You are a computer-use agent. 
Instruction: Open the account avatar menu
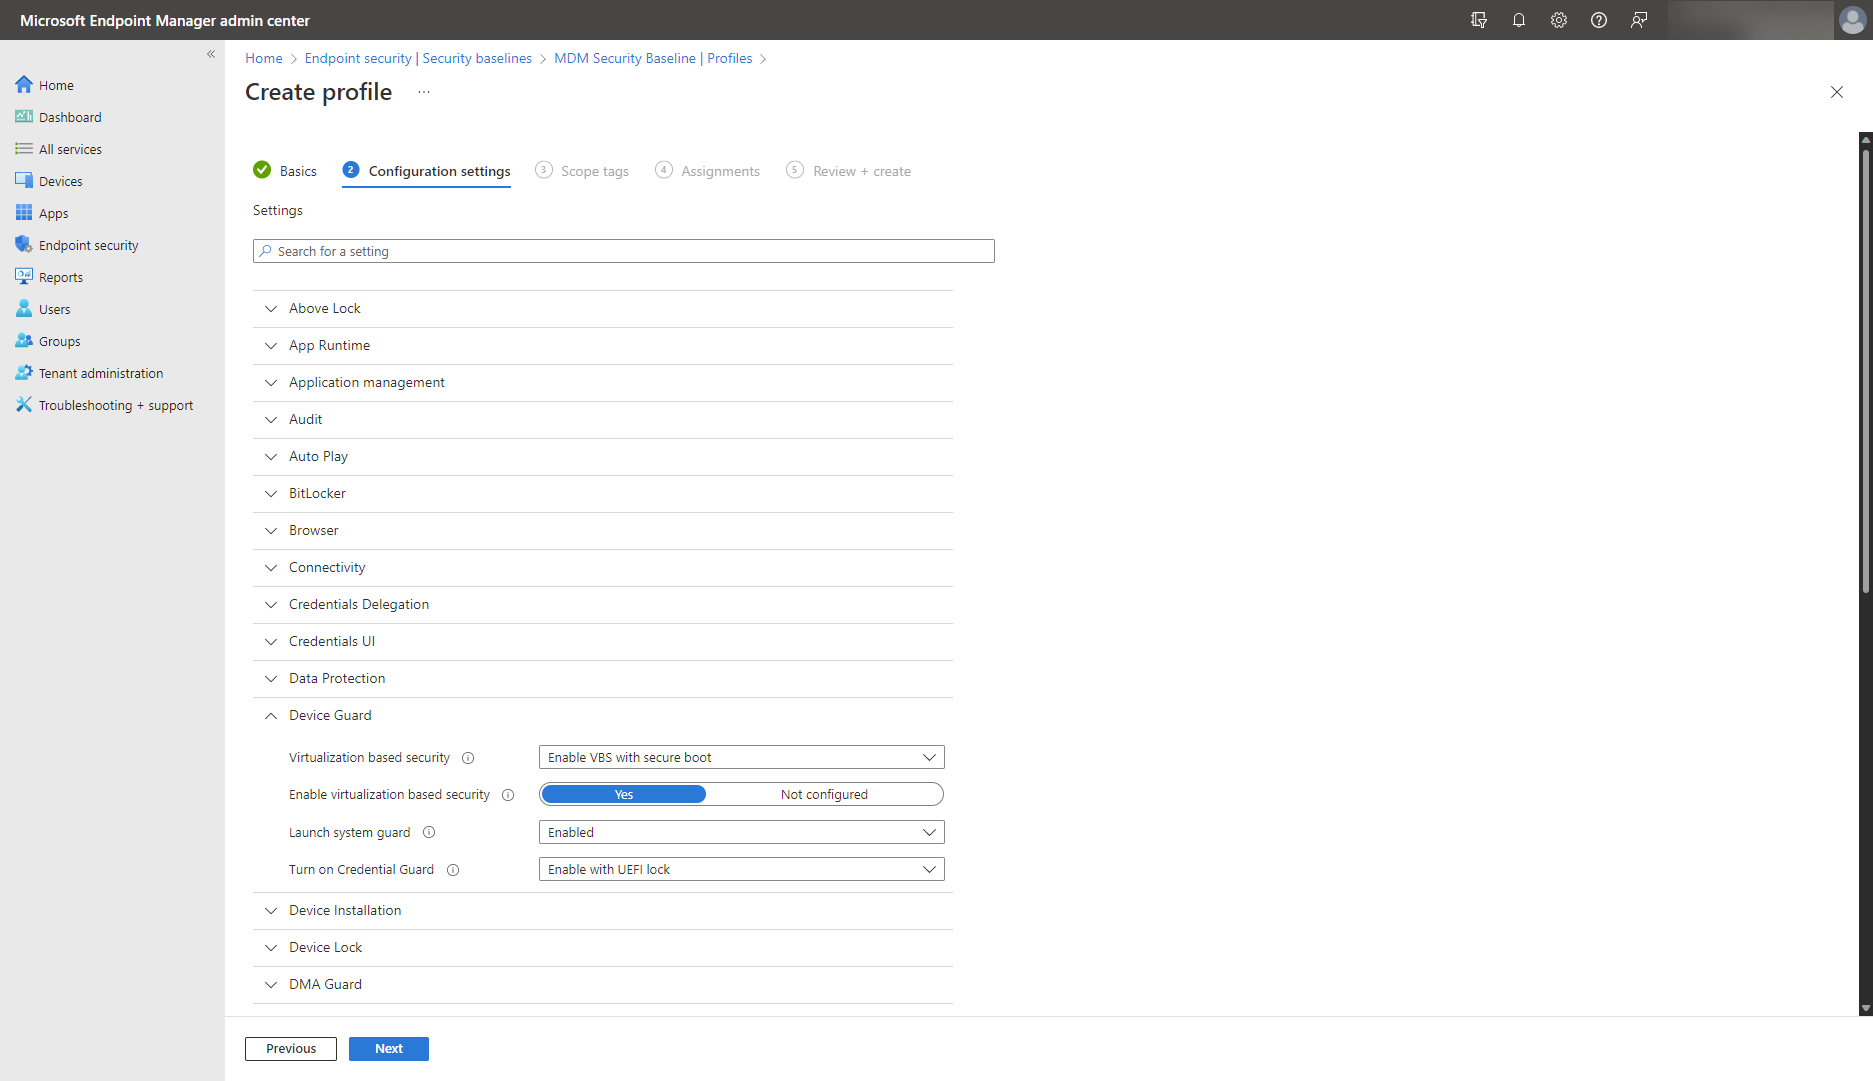tap(1852, 20)
